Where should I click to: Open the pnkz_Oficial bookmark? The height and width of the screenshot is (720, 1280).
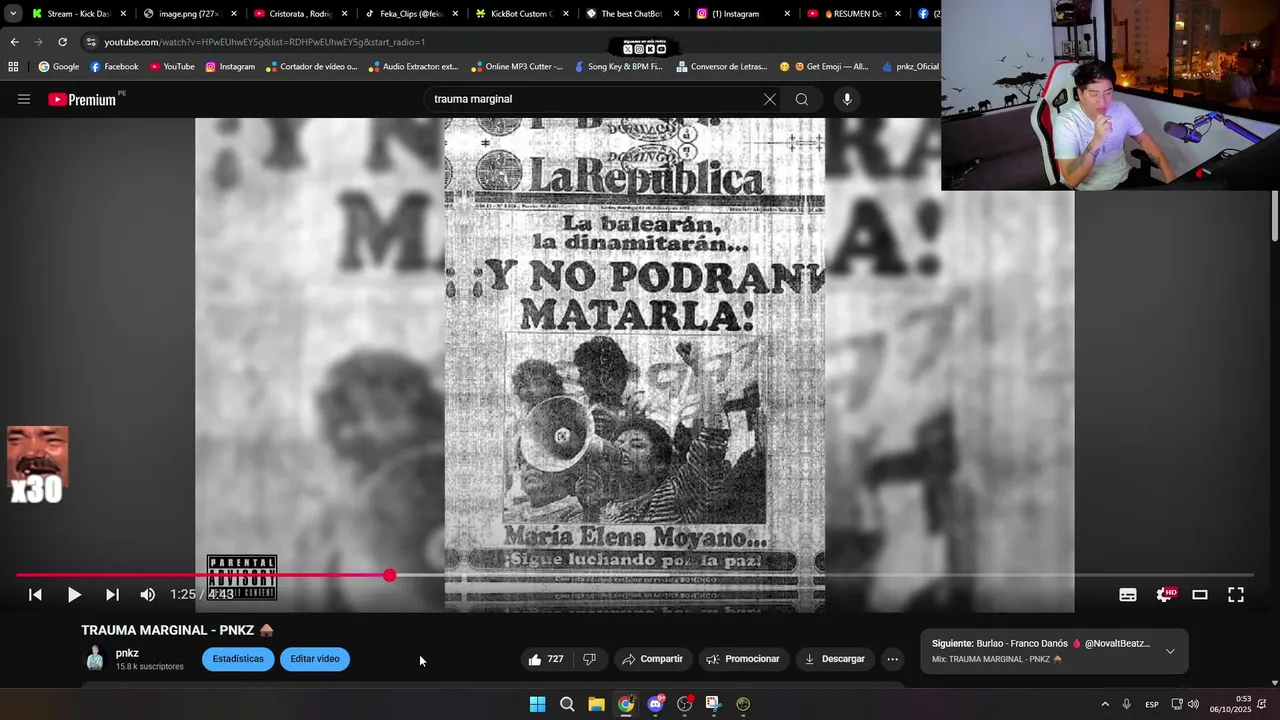click(910, 67)
